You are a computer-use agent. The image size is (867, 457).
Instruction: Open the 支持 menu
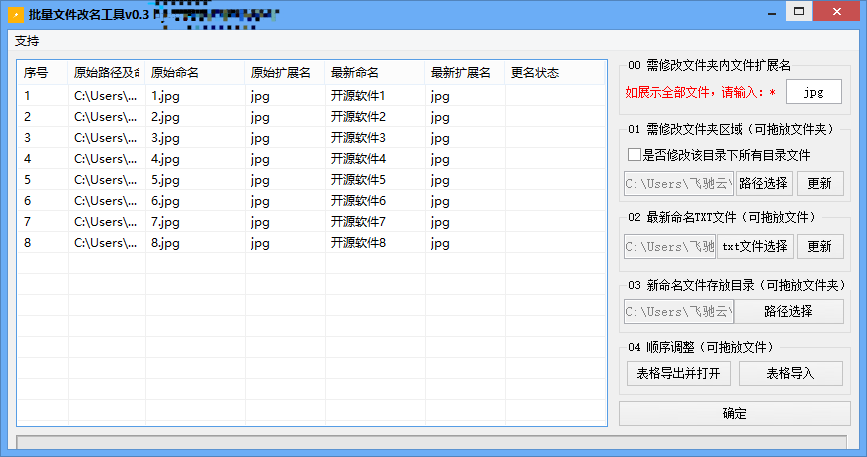[x=27, y=41]
